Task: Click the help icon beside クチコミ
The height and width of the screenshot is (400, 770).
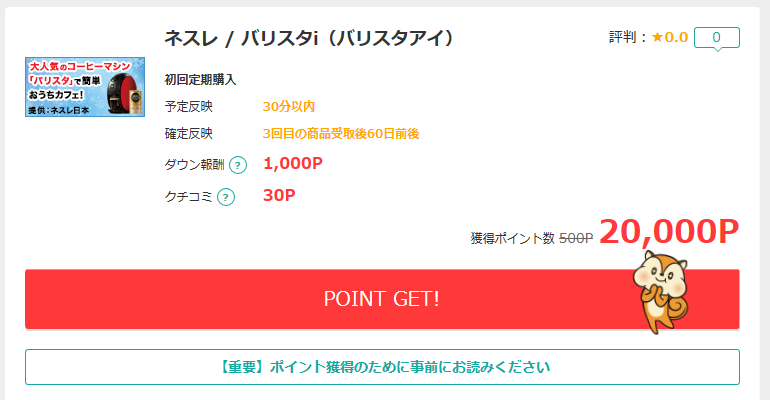Action: pos(226,197)
